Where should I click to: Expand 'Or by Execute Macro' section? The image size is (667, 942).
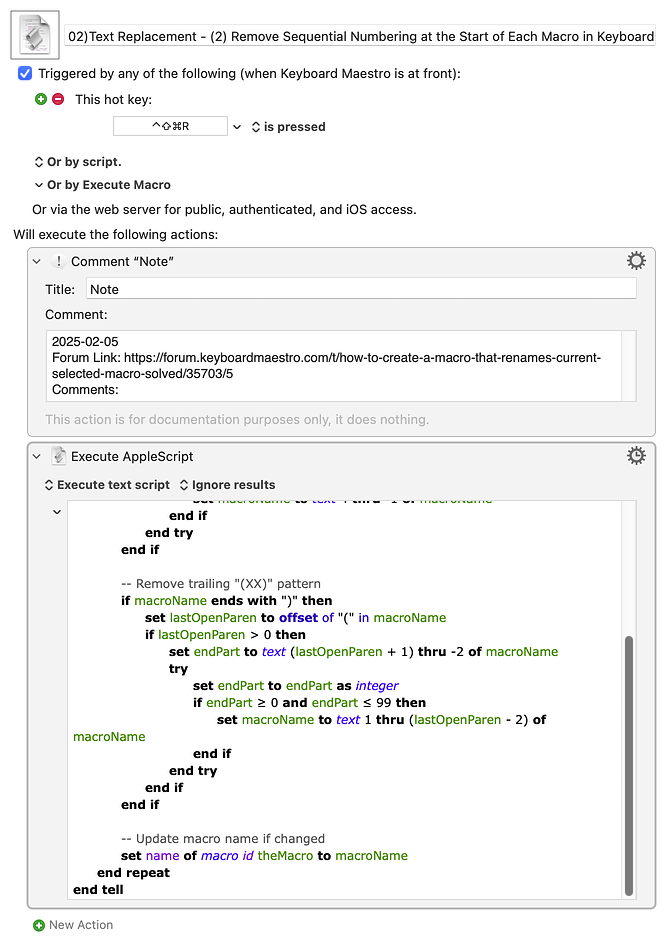(103, 185)
